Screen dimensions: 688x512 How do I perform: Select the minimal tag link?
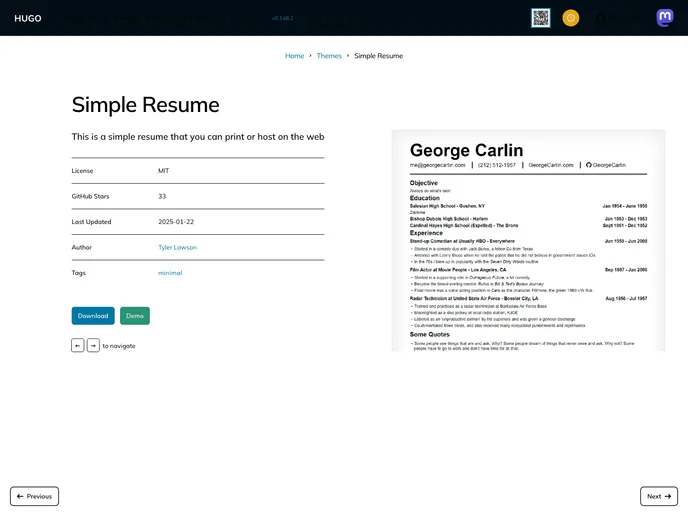(x=170, y=273)
